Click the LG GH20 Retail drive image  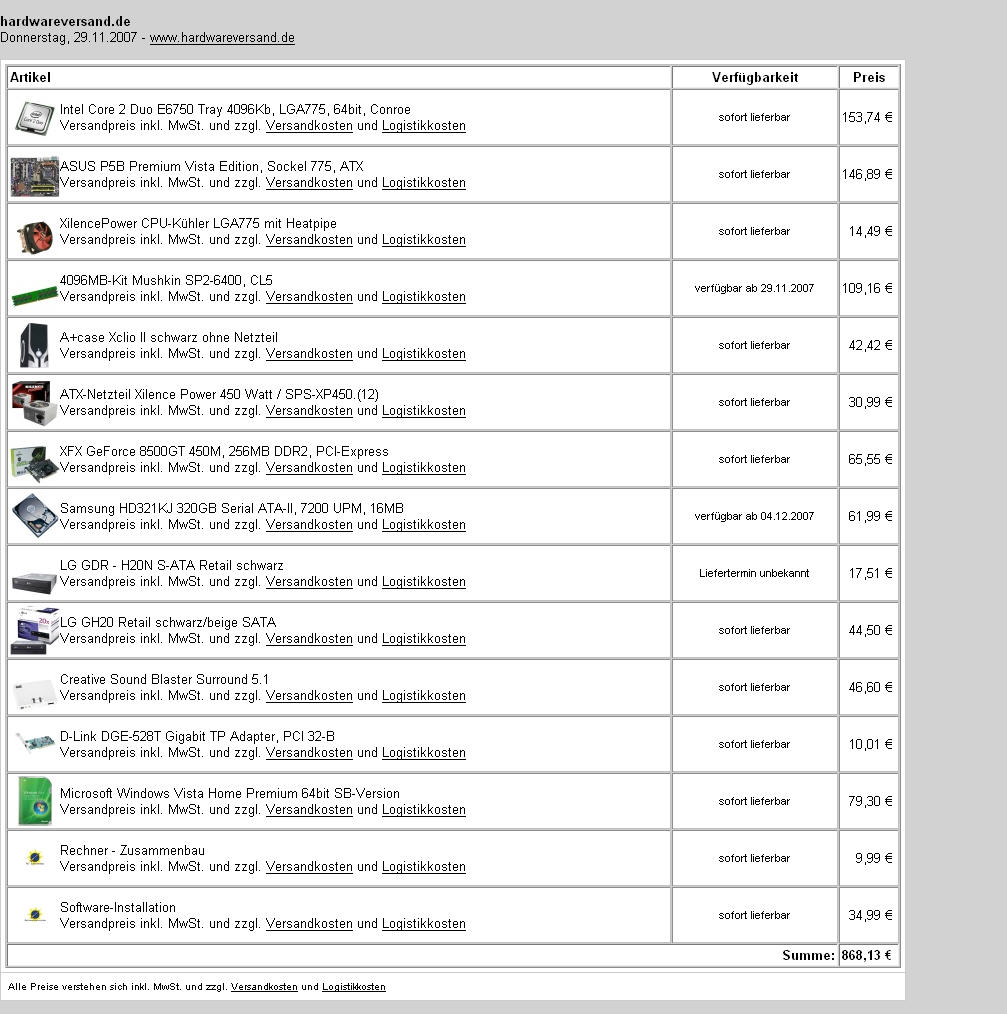tap(35, 630)
